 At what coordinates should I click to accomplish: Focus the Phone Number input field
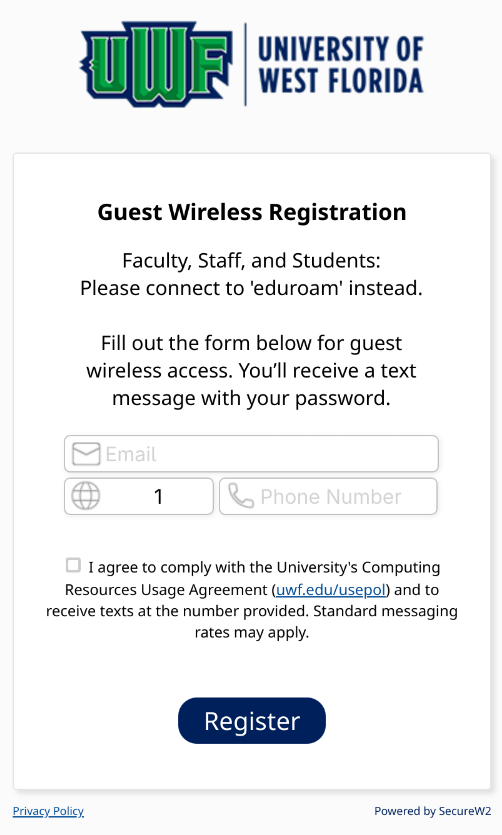pyautogui.click(x=328, y=496)
